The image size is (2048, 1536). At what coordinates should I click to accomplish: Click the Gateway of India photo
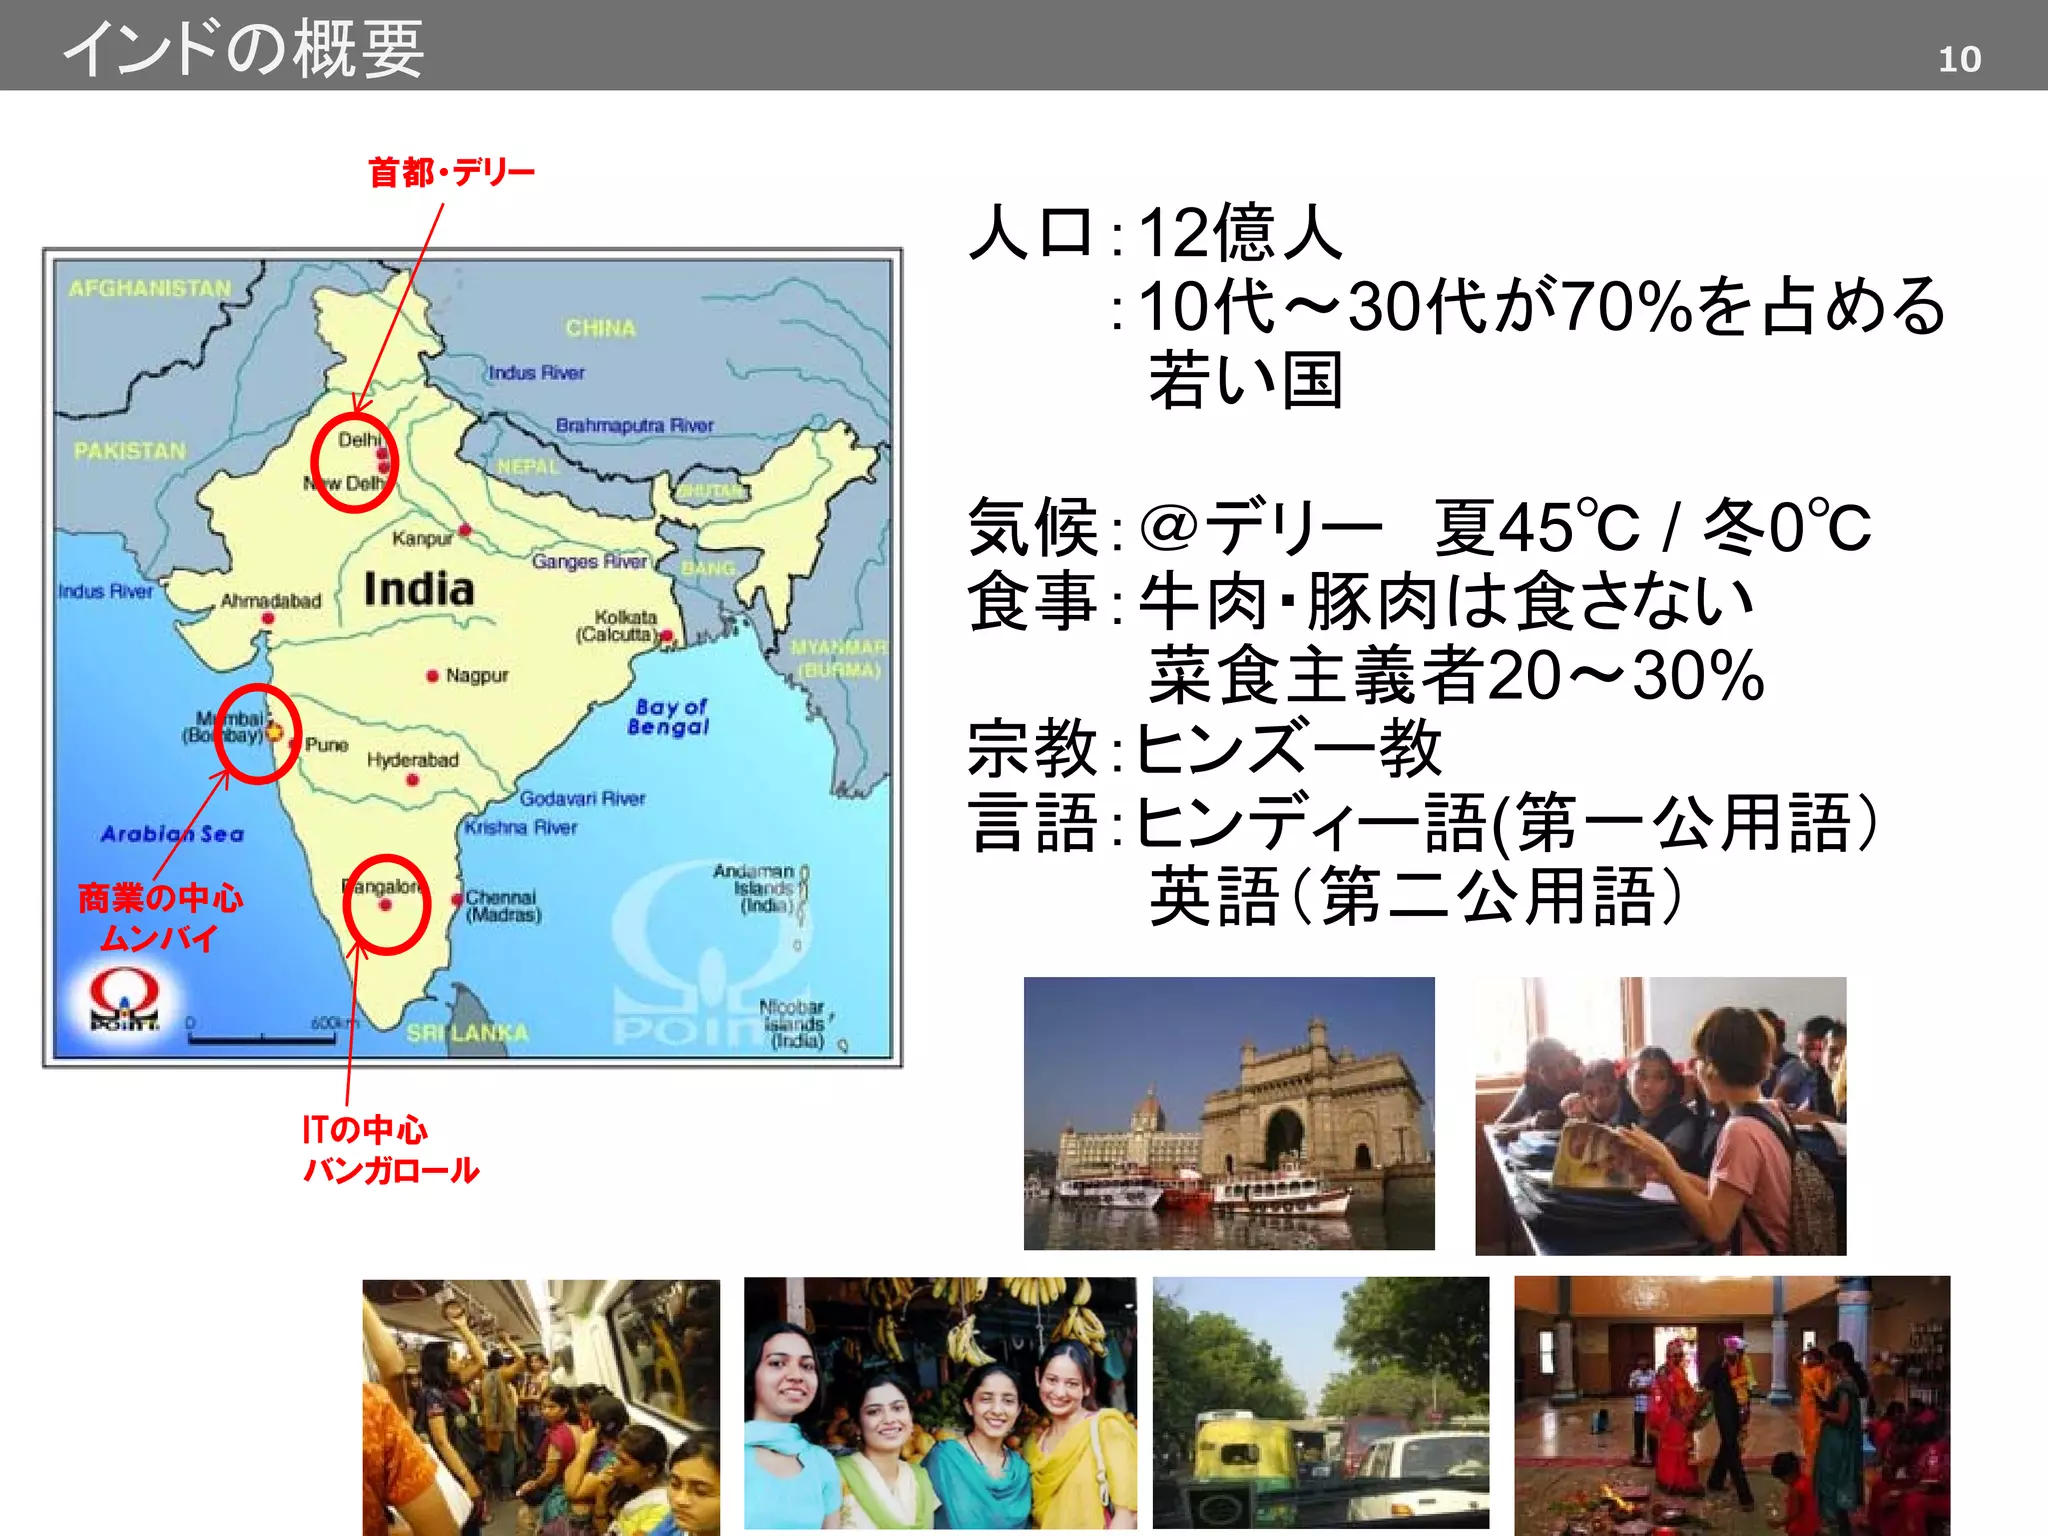tap(1229, 1113)
